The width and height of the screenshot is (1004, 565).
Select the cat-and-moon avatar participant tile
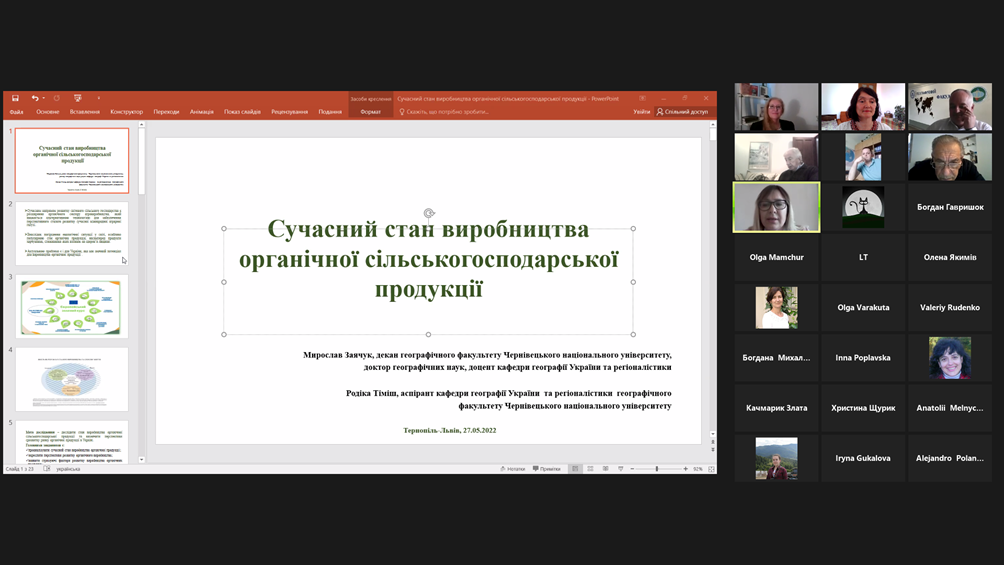[x=863, y=207]
